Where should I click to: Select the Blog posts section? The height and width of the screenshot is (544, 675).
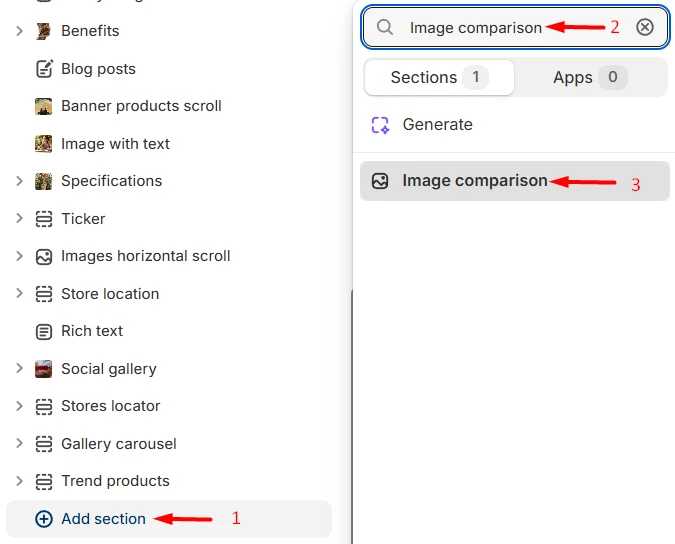pos(98,68)
